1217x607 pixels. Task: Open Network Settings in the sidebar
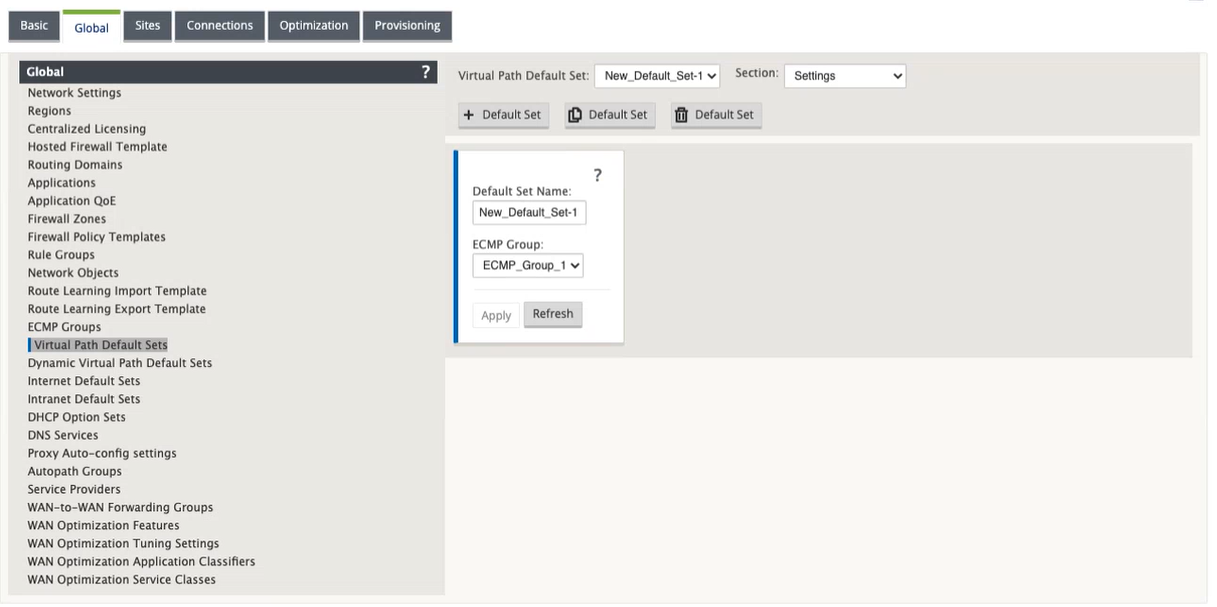[x=74, y=93]
